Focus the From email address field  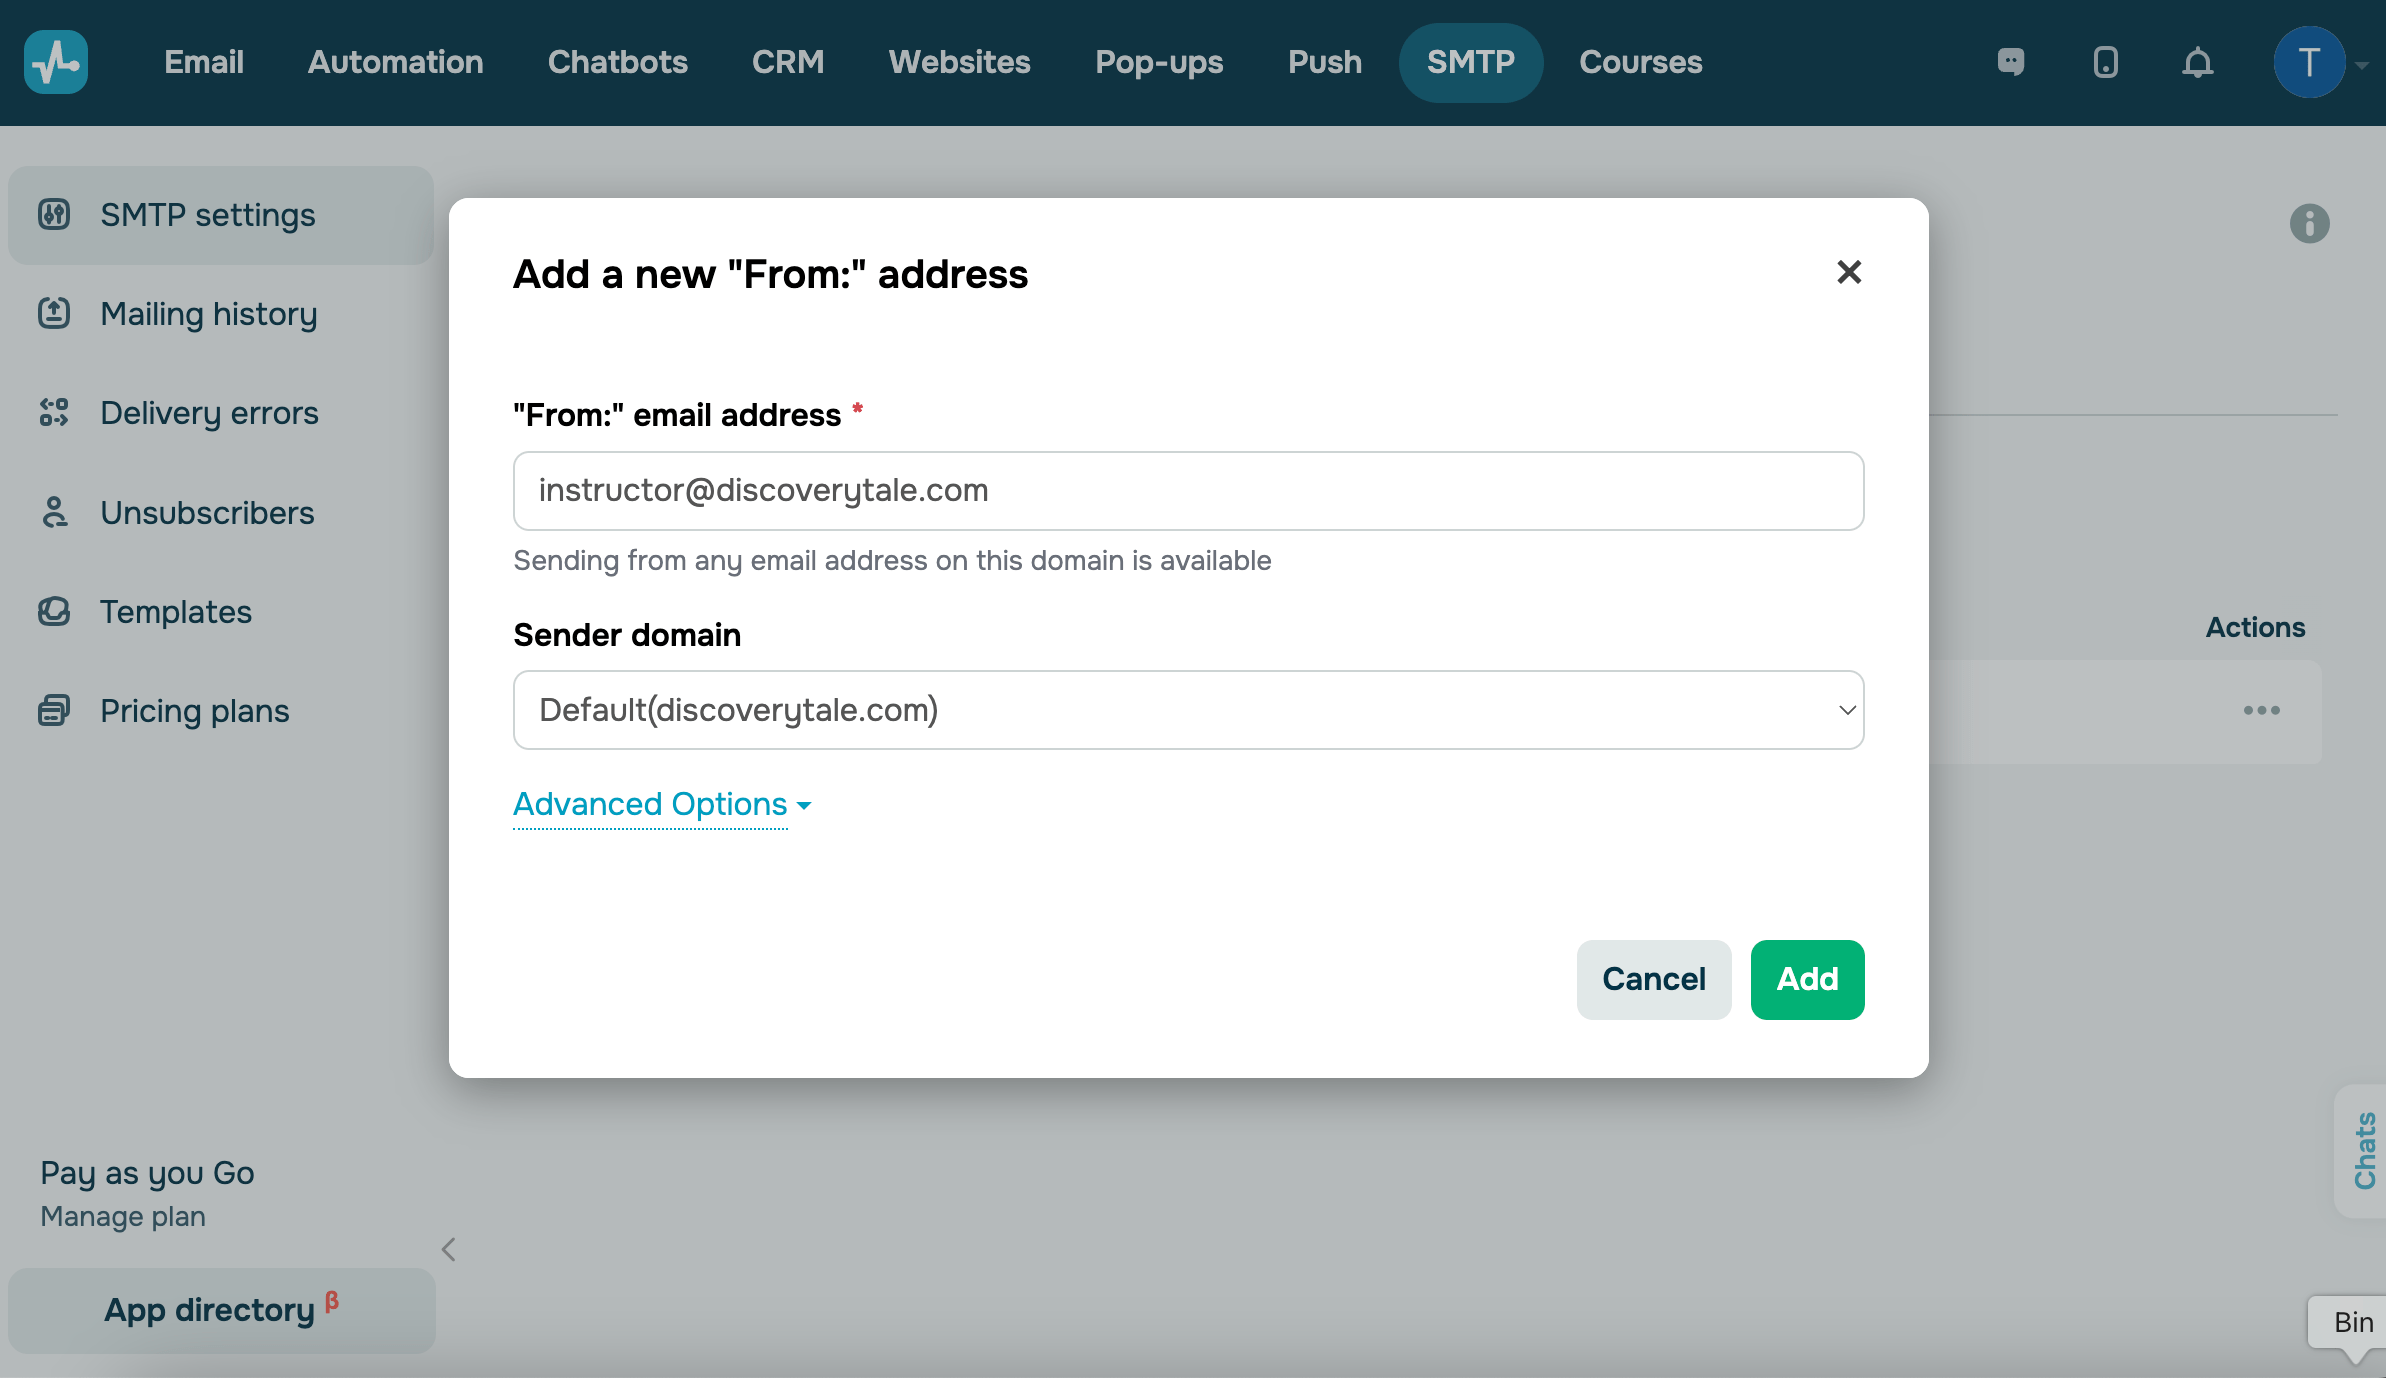[1188, 491]
